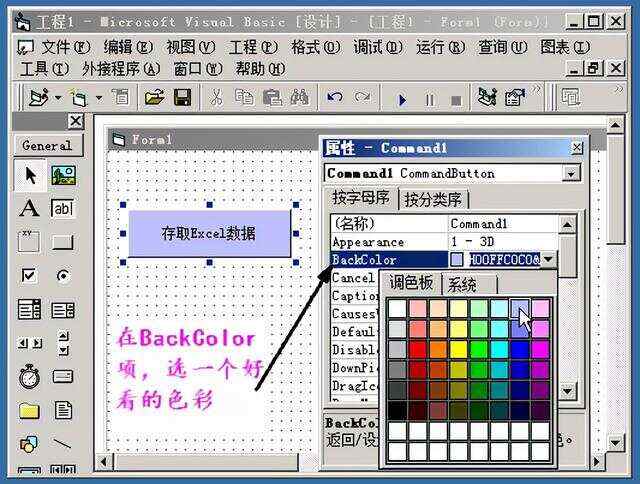Viewport: 640px width, 484px height.
Task: Click the Copy toolbar icon
Action: coord(244,98)
